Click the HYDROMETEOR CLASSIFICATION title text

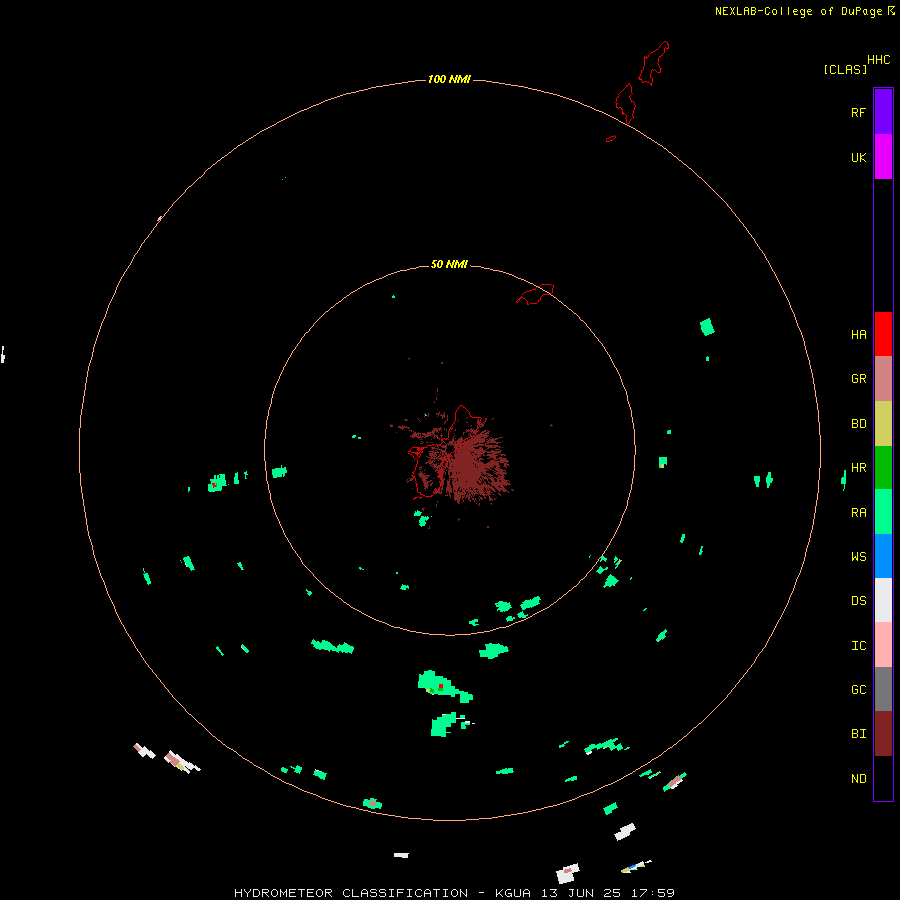[x=351, y=893]
